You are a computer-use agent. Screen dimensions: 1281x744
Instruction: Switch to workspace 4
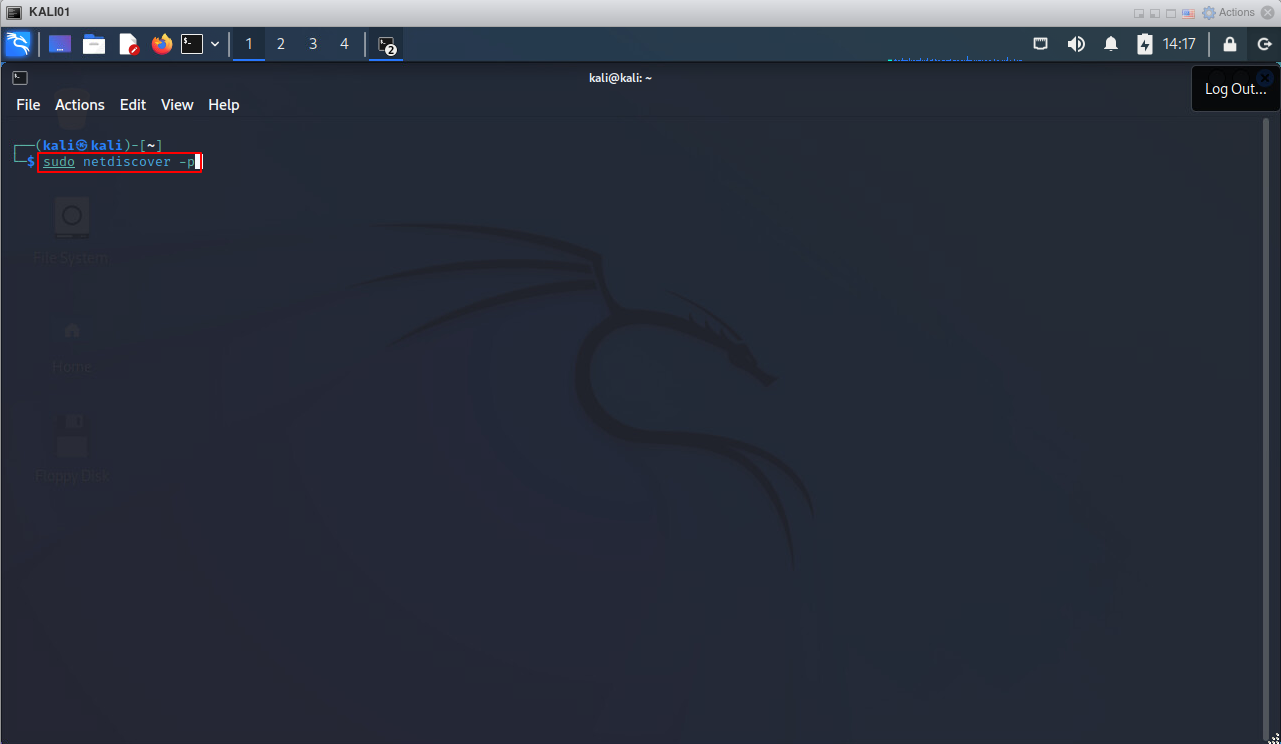tap(345, 44)
